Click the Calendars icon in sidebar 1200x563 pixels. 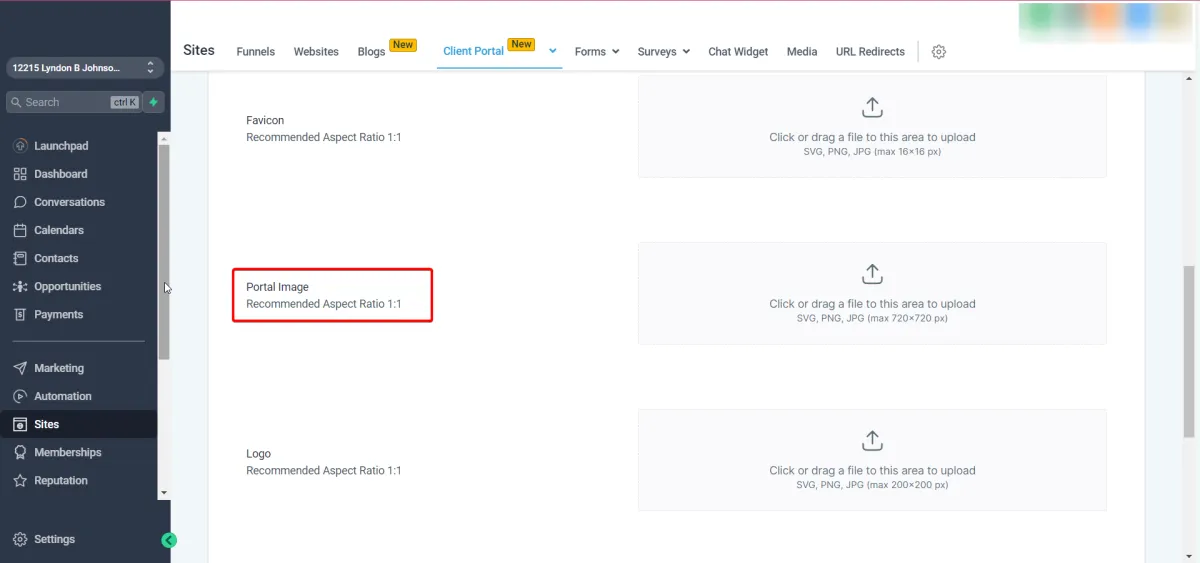[20, 230]
